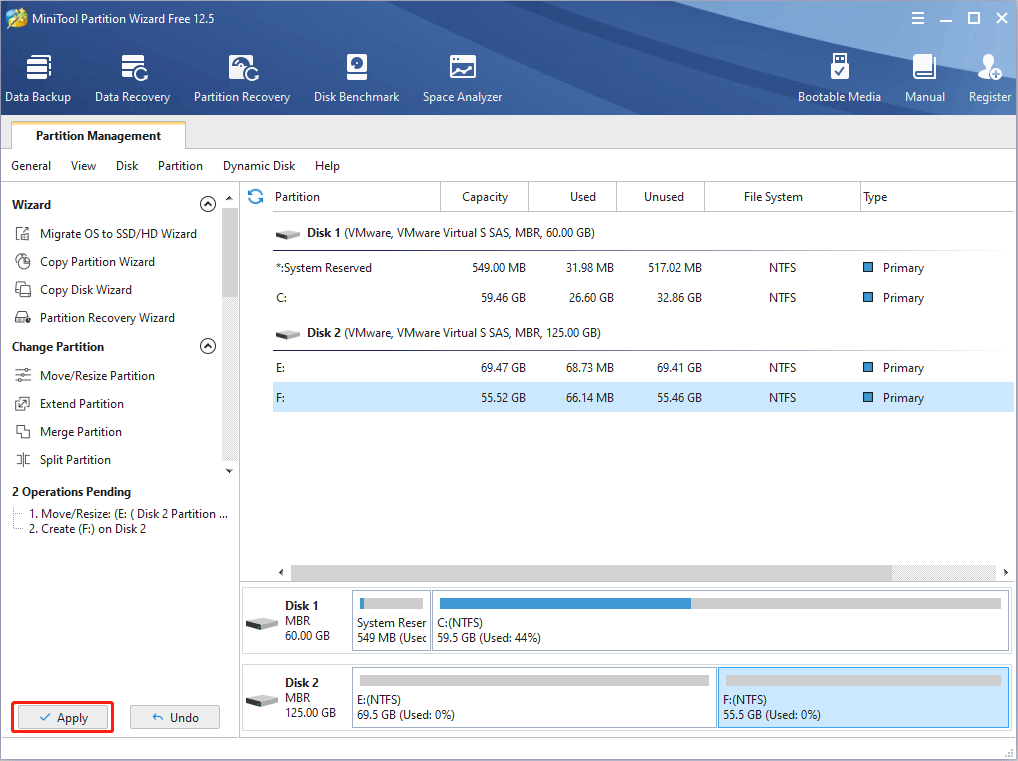The image size is (1018, 761).
Task: Open the View menu
Action: click(83, 166)
